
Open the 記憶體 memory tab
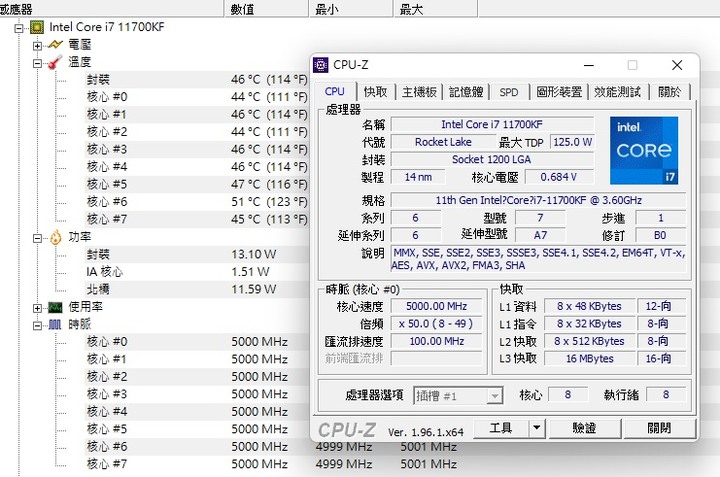pyautogui.click(x=466, y=92)
